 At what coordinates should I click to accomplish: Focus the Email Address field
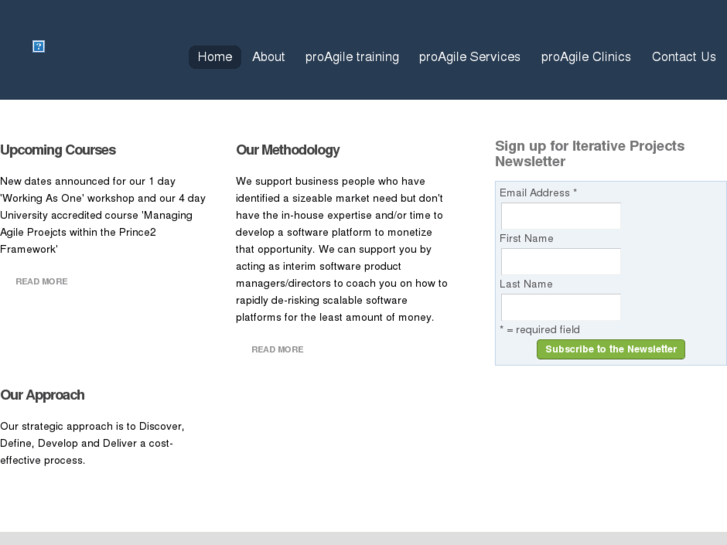(x=561, y=216)
